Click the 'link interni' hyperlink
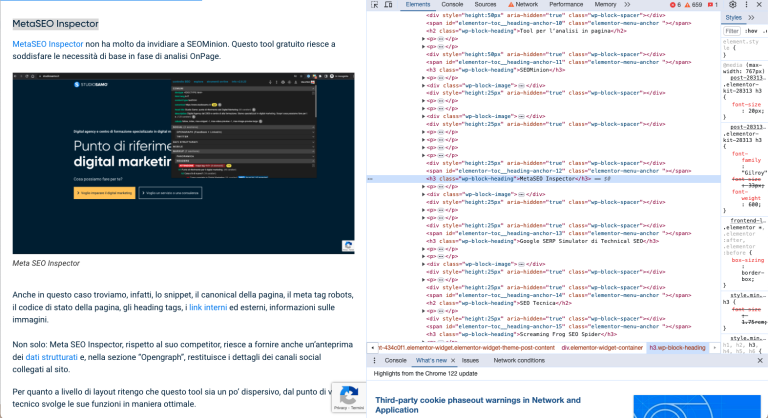 tap(209, 307)
